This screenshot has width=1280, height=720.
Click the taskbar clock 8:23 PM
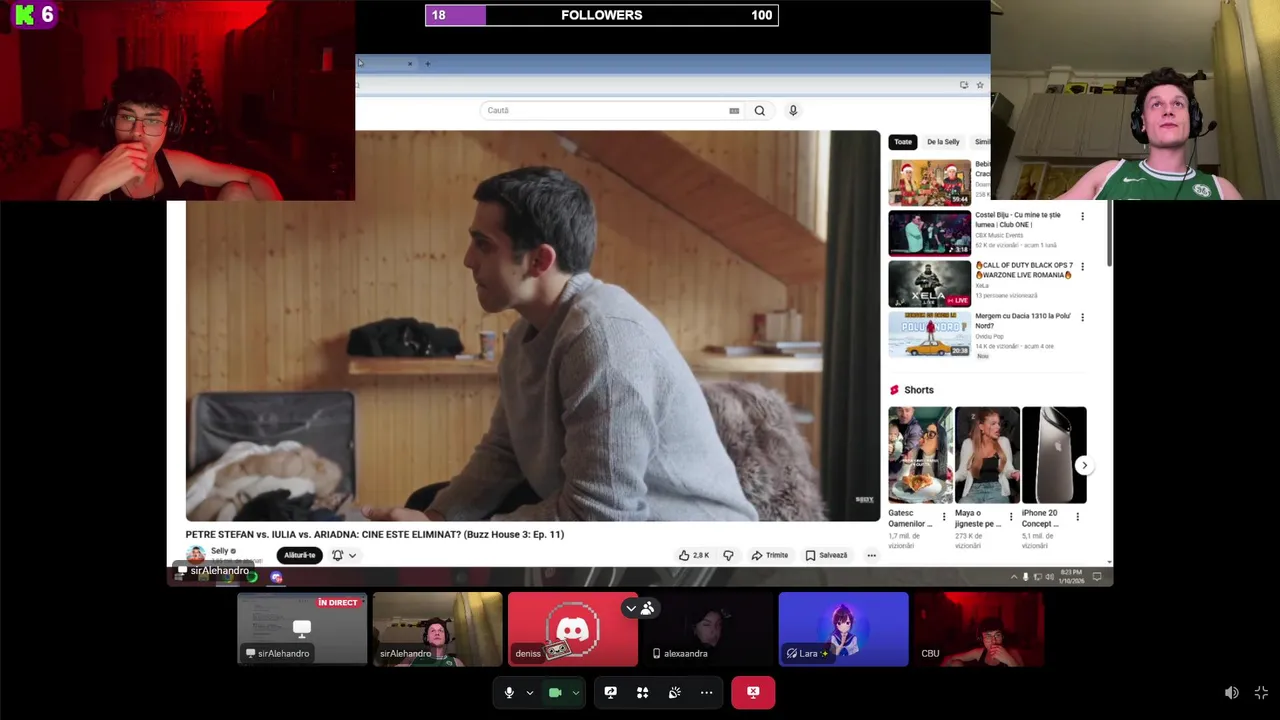[x=1072, y=577]
